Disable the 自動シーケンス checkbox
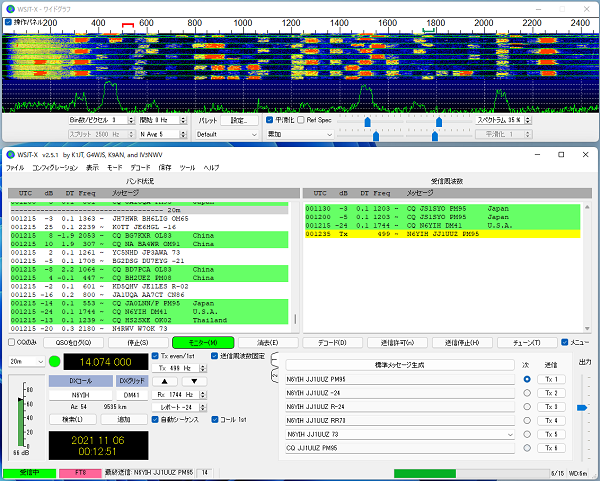Image resolution: width=600 pixels, height=481 pixels. (155, 420)
